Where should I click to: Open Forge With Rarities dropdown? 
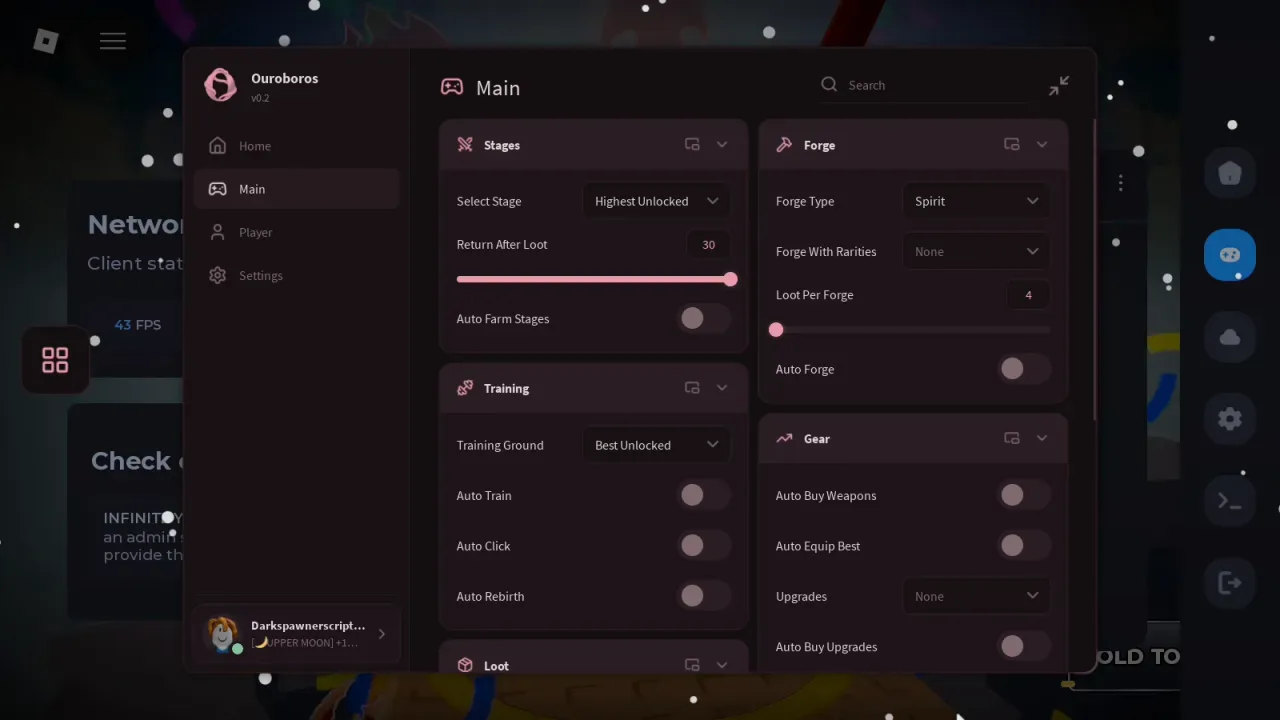click(x=976, y=252)
